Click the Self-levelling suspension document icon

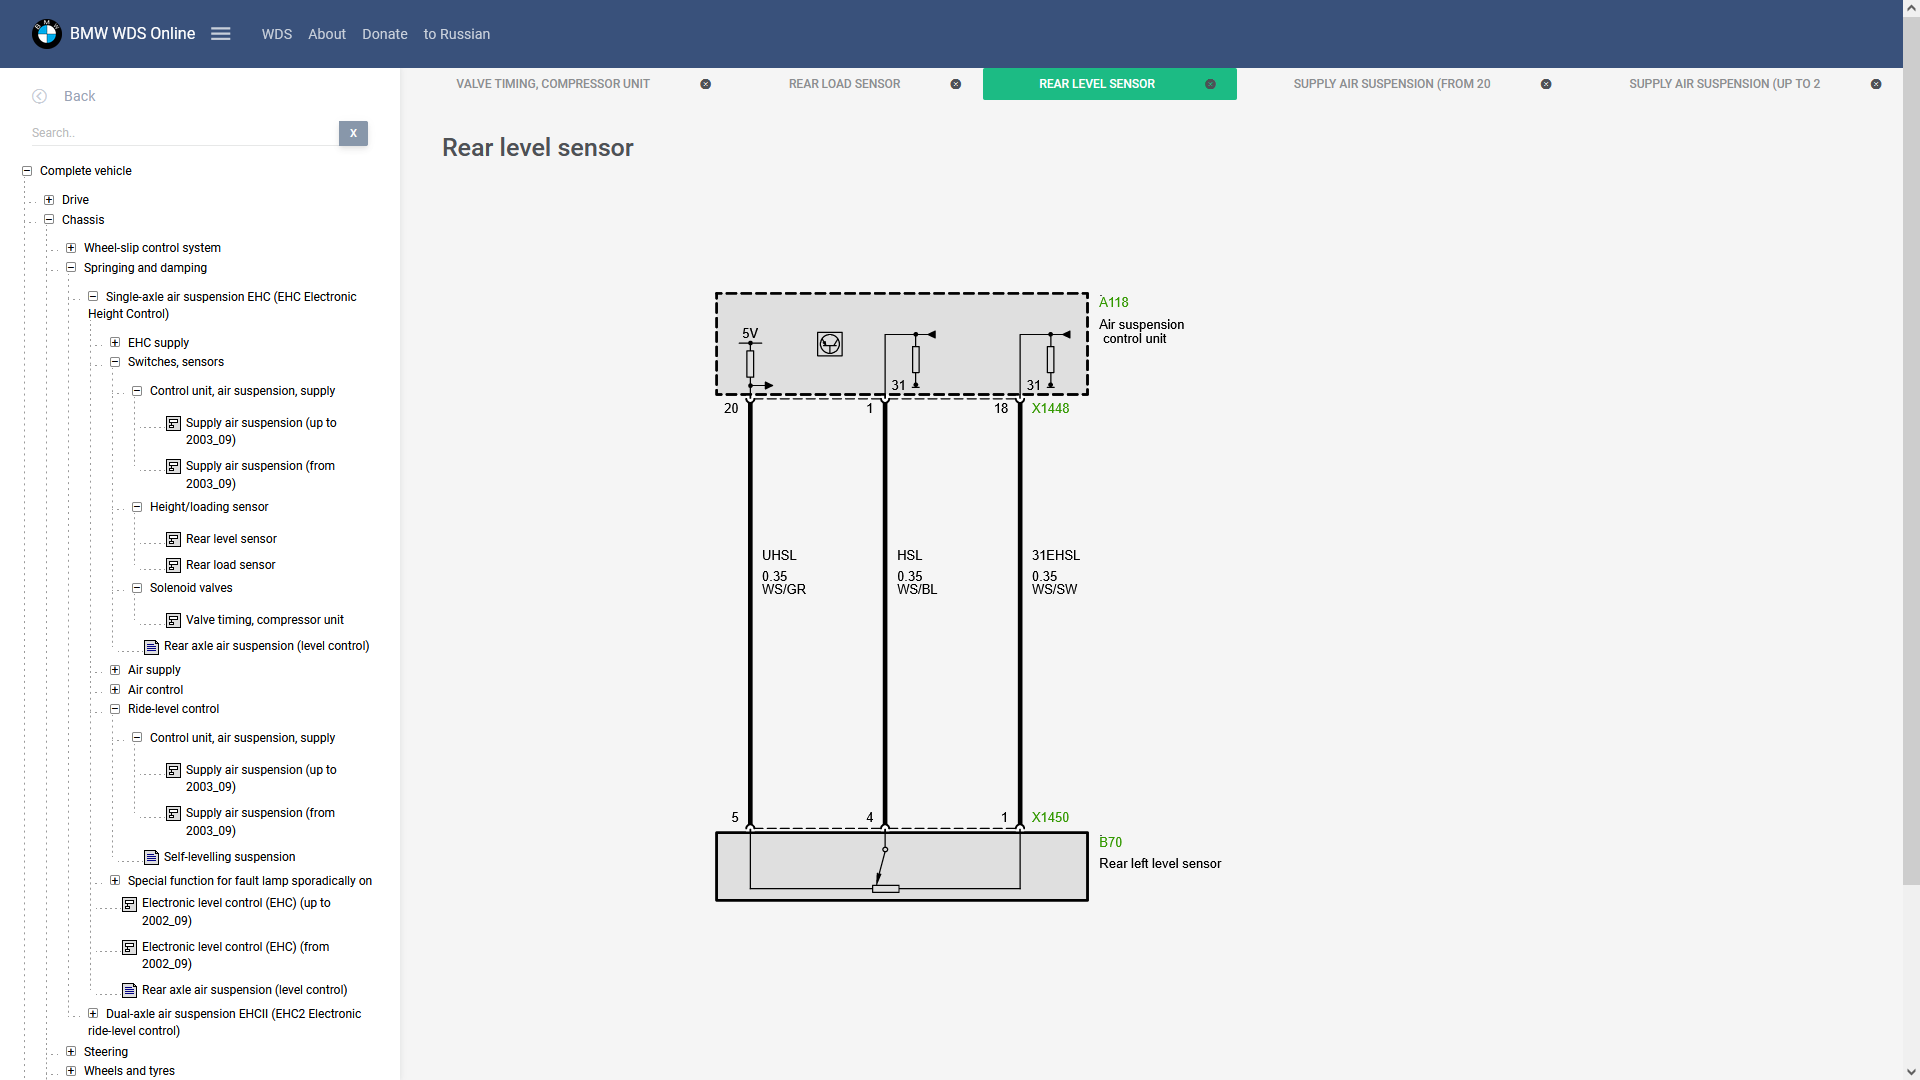click(x=151, y=857)
